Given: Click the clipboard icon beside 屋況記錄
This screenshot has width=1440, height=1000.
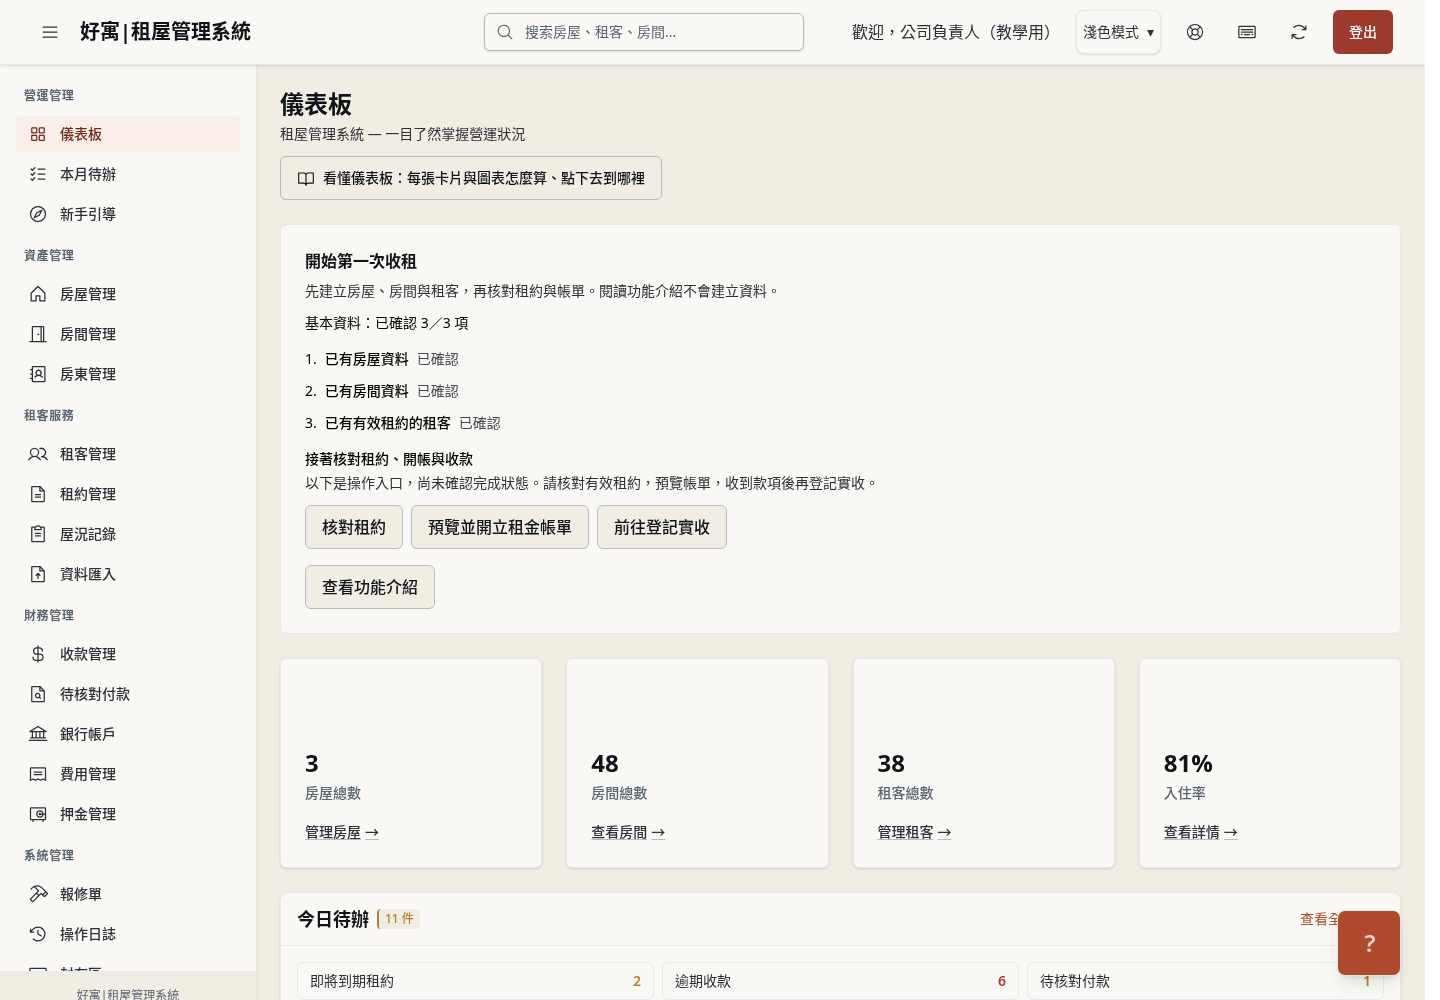Looking at the screenshot, I should (x=38, y=534).
